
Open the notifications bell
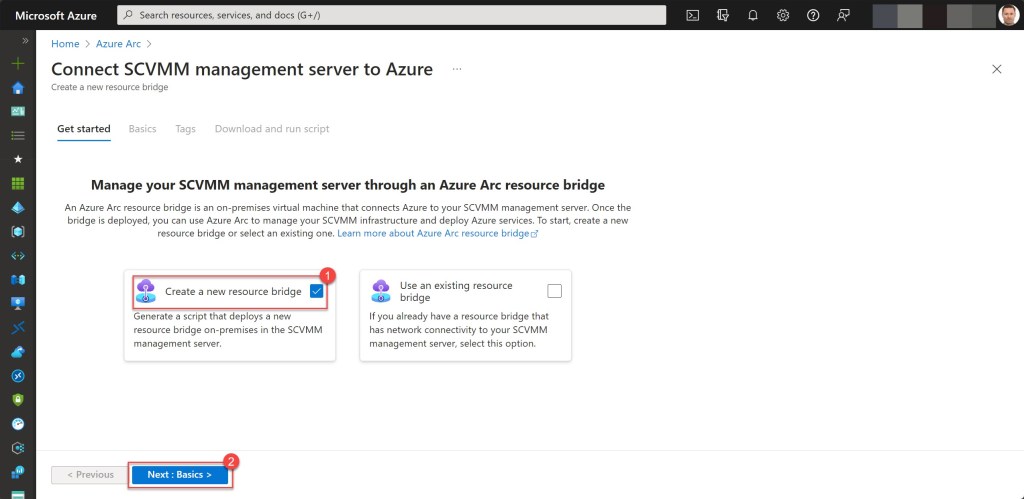[x=753, y=15]
